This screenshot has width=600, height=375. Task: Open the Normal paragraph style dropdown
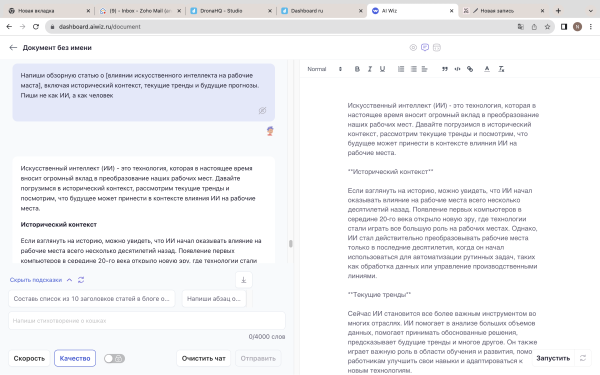pos(324,69)
